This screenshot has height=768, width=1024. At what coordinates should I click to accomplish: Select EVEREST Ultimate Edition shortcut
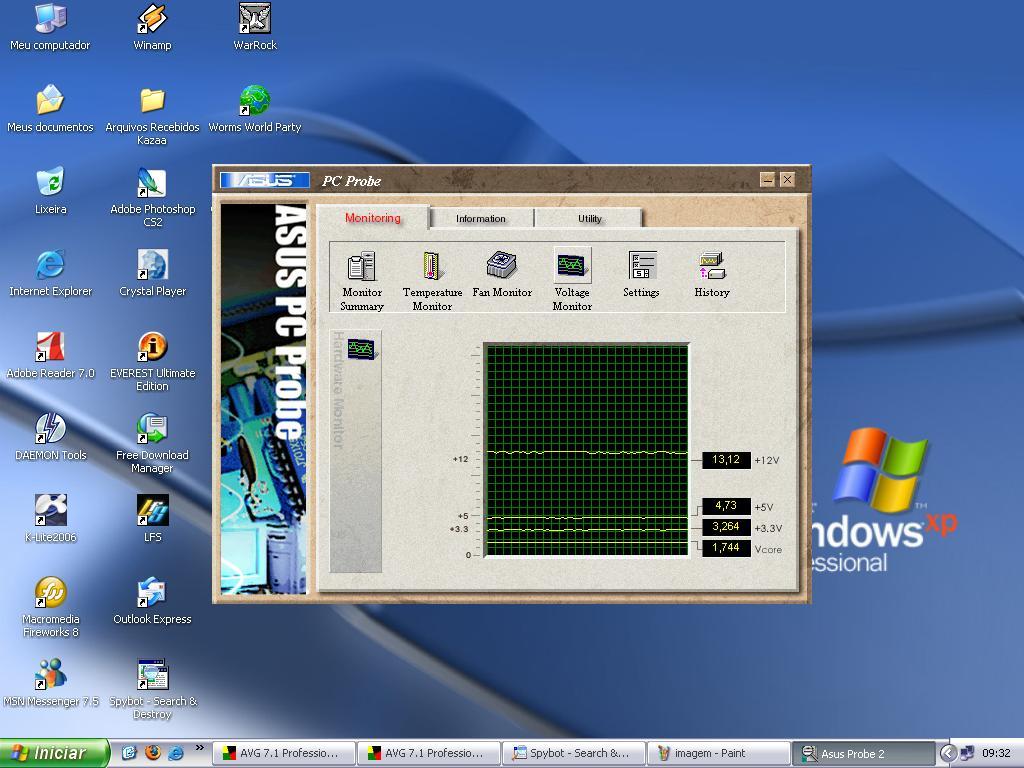(152, 362)
